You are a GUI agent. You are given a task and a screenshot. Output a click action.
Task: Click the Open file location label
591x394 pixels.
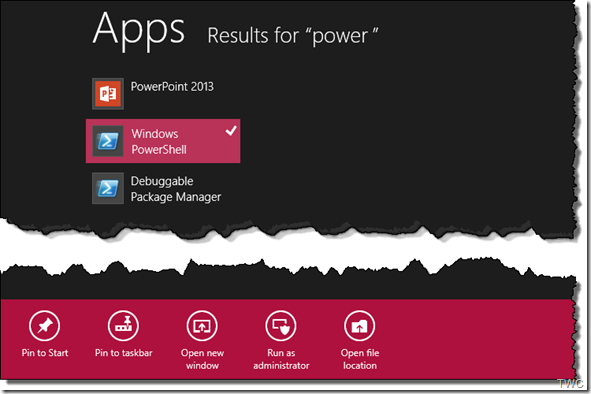tap(360, 359)
